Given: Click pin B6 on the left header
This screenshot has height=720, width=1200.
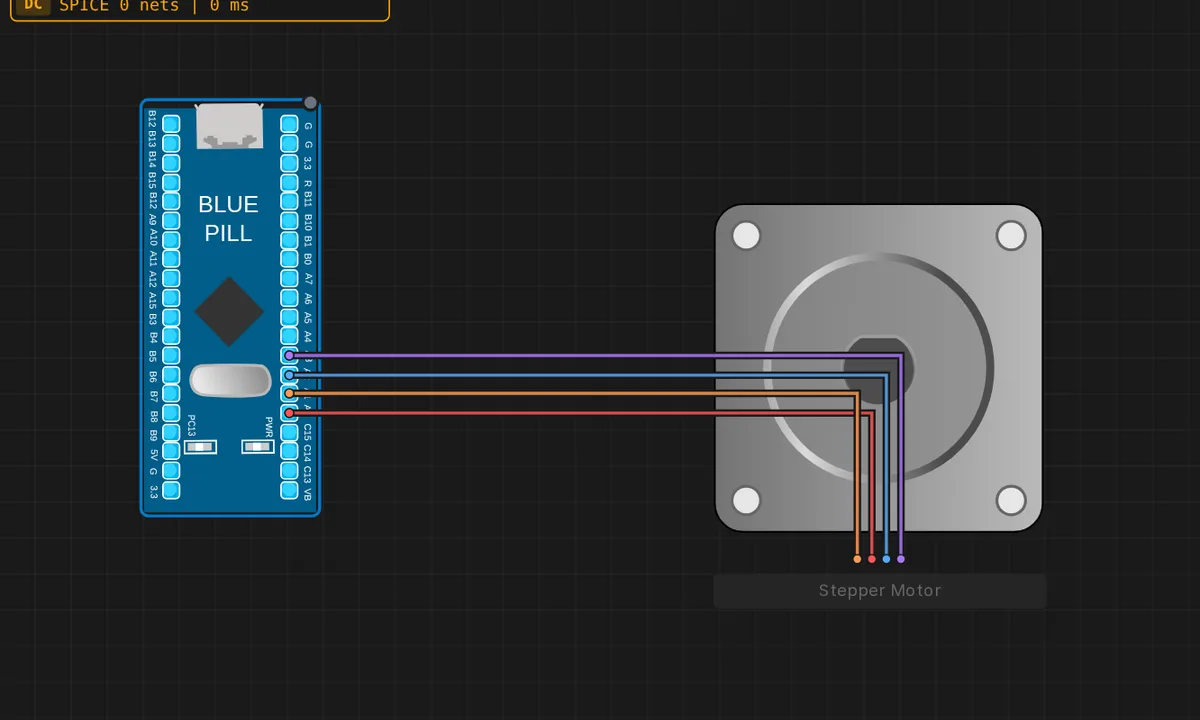Looking at the screenshot, I should click(171, 375).
